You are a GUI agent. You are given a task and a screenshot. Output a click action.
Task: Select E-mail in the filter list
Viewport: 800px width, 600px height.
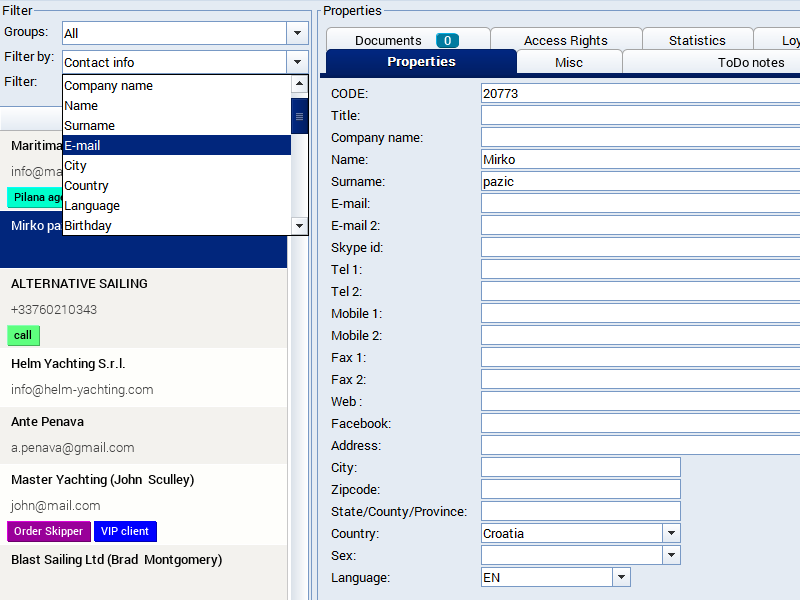[176, 145]
